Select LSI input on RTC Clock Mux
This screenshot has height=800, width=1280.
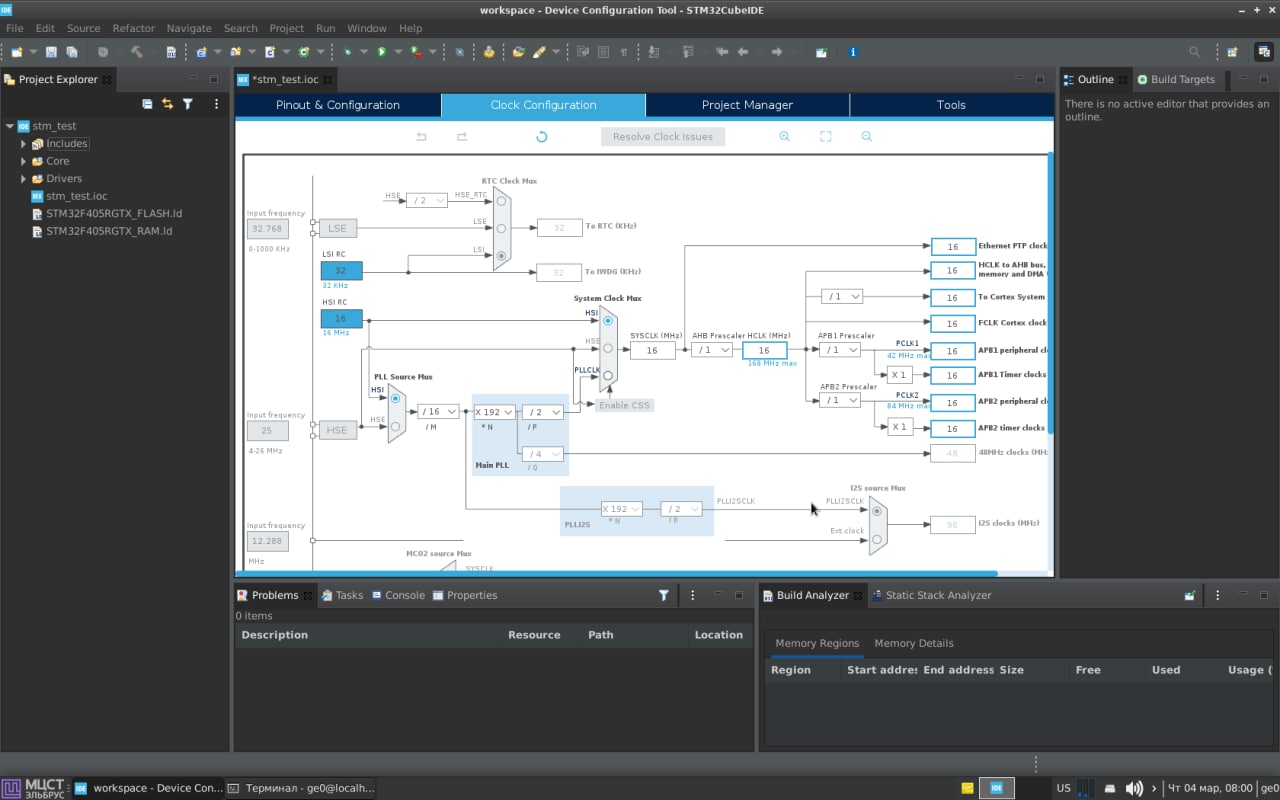pos(502,255)
